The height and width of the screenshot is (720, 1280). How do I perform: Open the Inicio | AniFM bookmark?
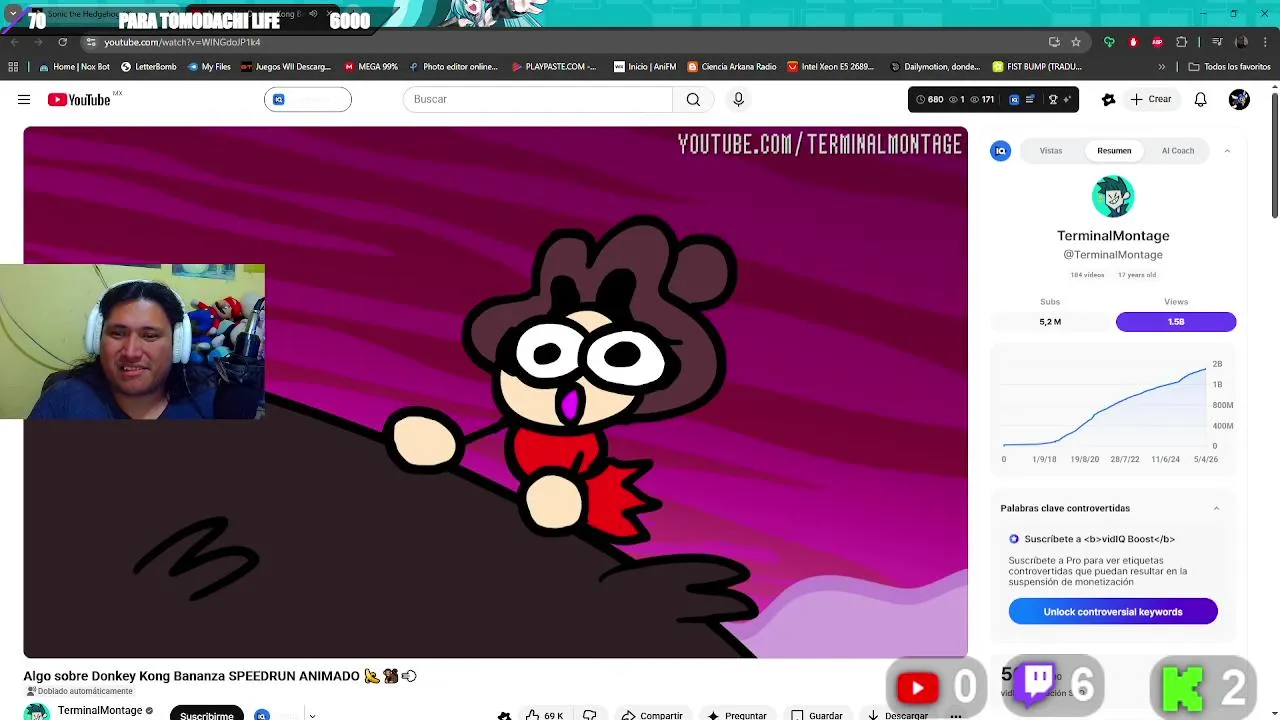pyautogui.click(x=645, y=67)
